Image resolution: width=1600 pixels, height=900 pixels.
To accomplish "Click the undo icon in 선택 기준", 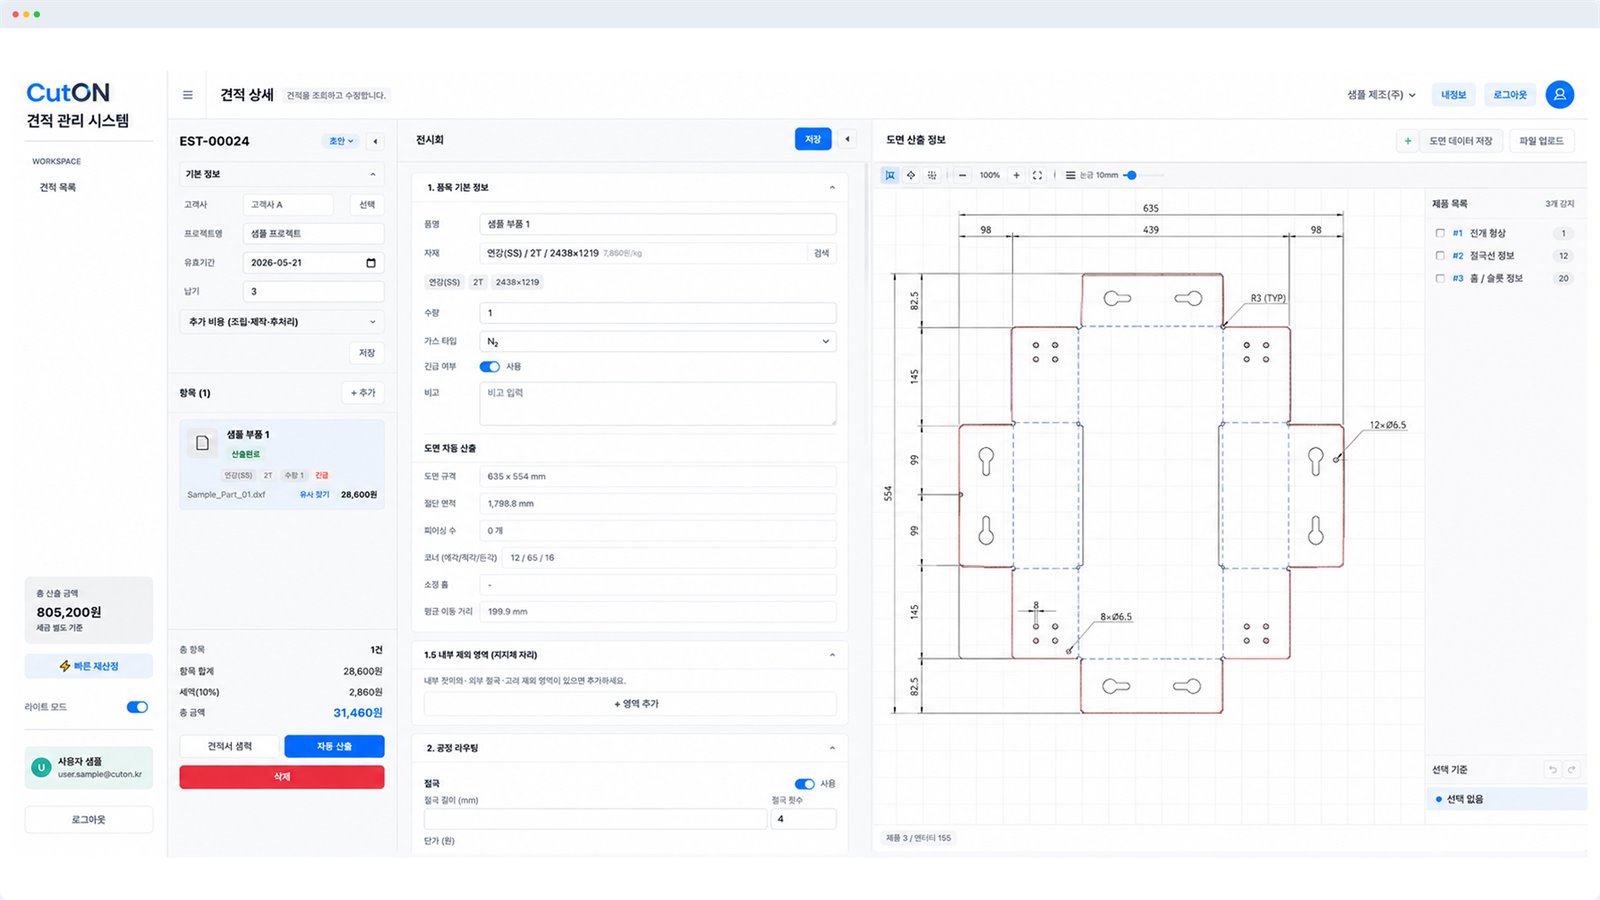I will point(1552,769).
